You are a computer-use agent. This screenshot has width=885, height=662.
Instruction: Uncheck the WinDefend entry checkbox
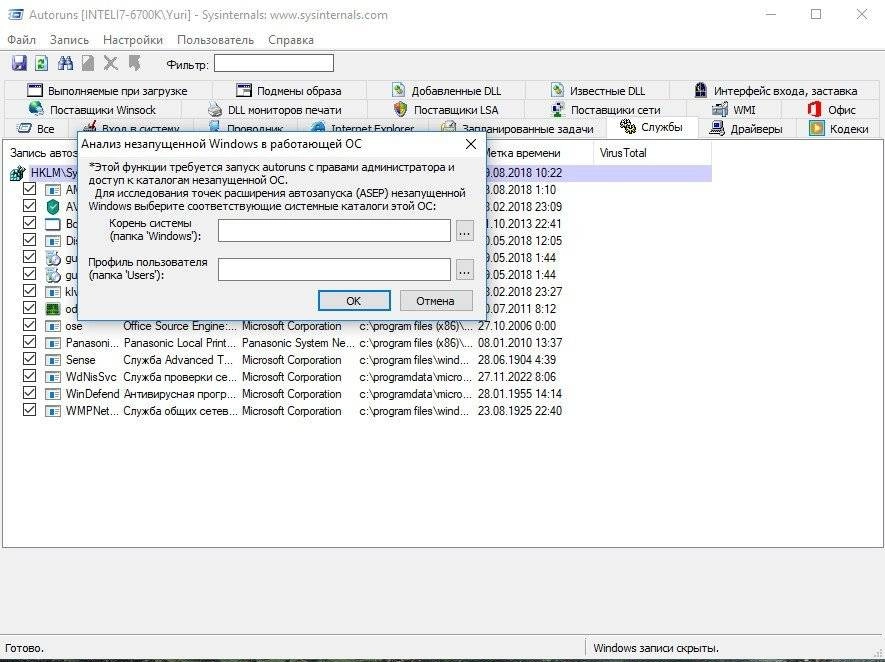29,393
